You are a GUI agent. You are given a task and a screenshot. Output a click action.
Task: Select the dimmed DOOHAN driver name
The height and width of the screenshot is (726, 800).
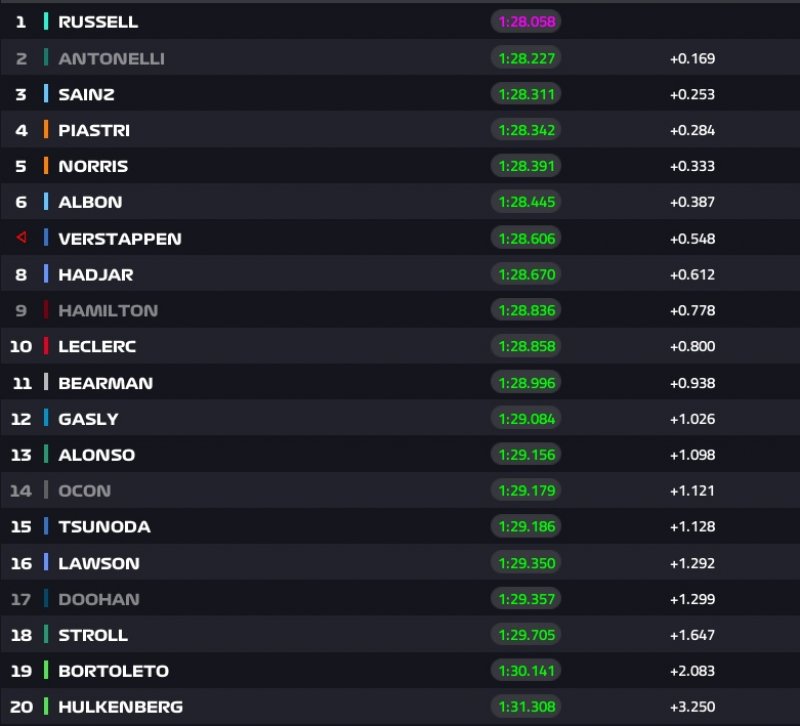[99, 599]
